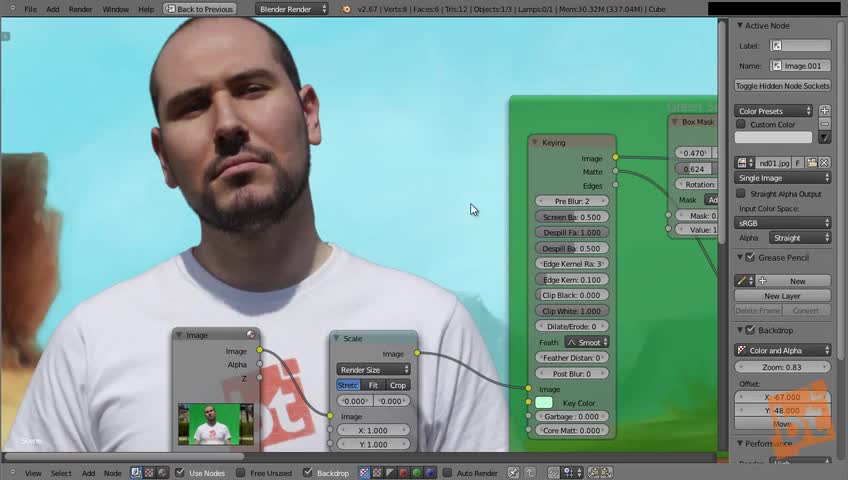Click the Image node thumbnail preview
The height and width of the screenshot is (480, 848).
pyautogui.click(x=216, y=424)
